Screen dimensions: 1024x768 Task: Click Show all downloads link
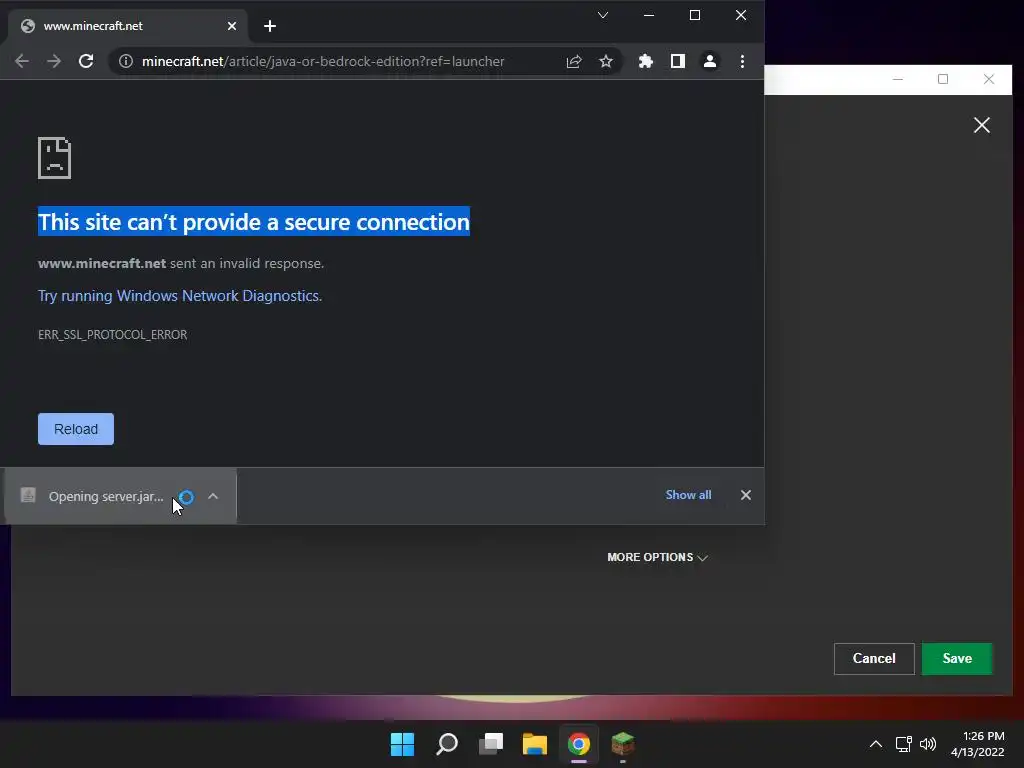tap(688, 495)
